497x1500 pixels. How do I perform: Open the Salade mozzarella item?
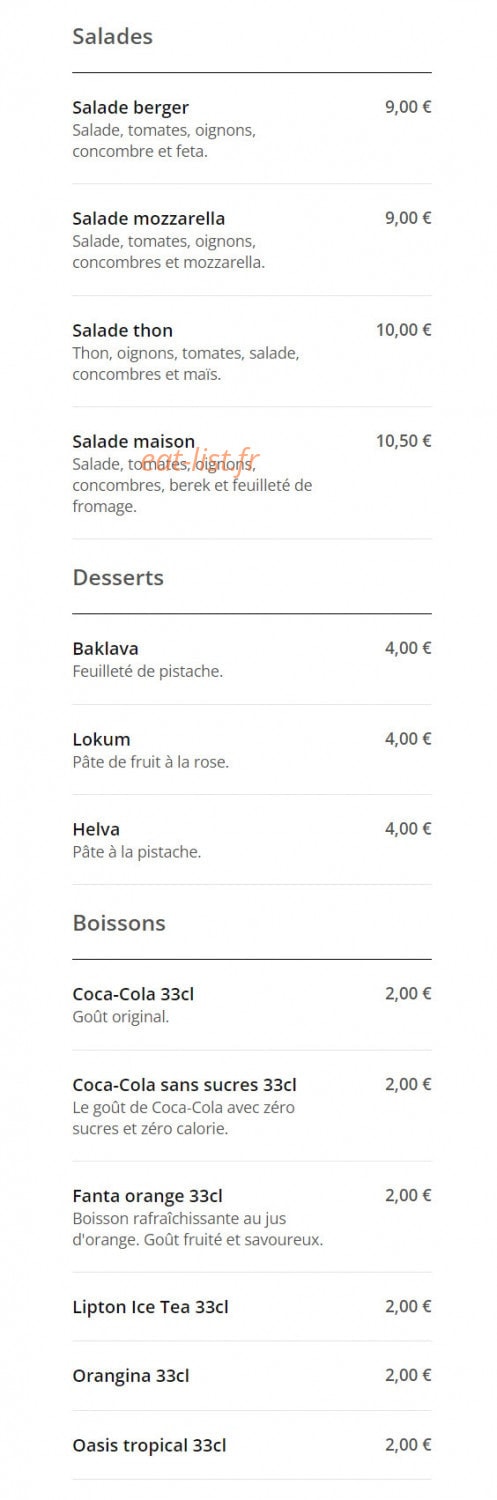point(252,240)
